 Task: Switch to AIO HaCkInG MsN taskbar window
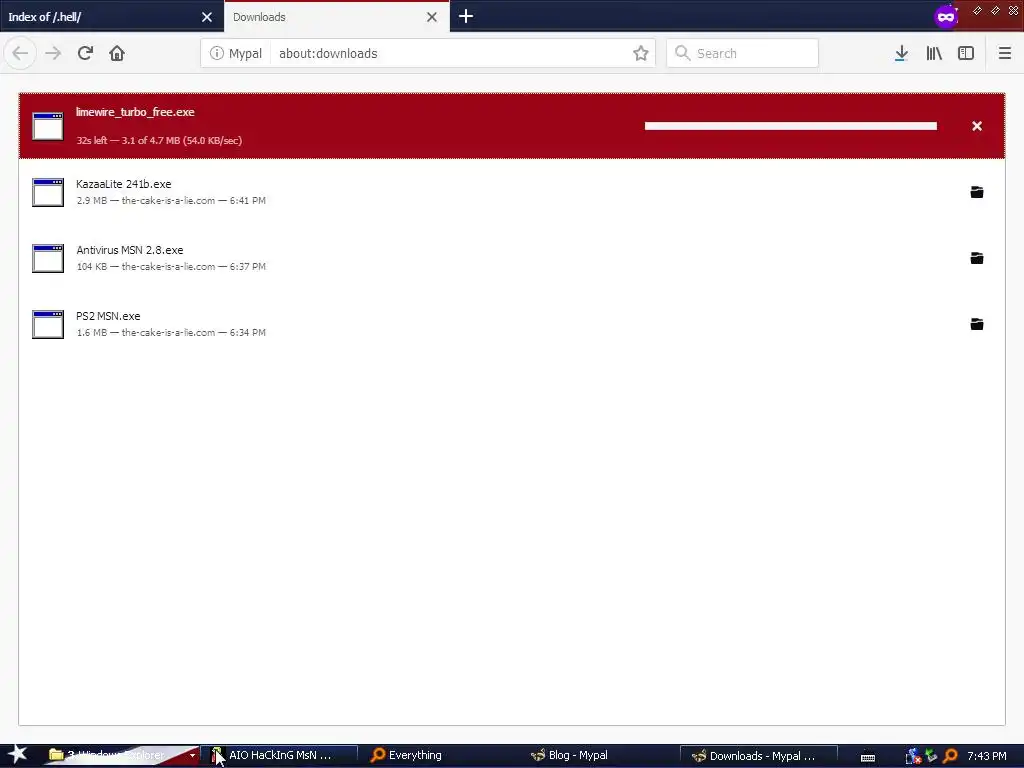point(279,756)
